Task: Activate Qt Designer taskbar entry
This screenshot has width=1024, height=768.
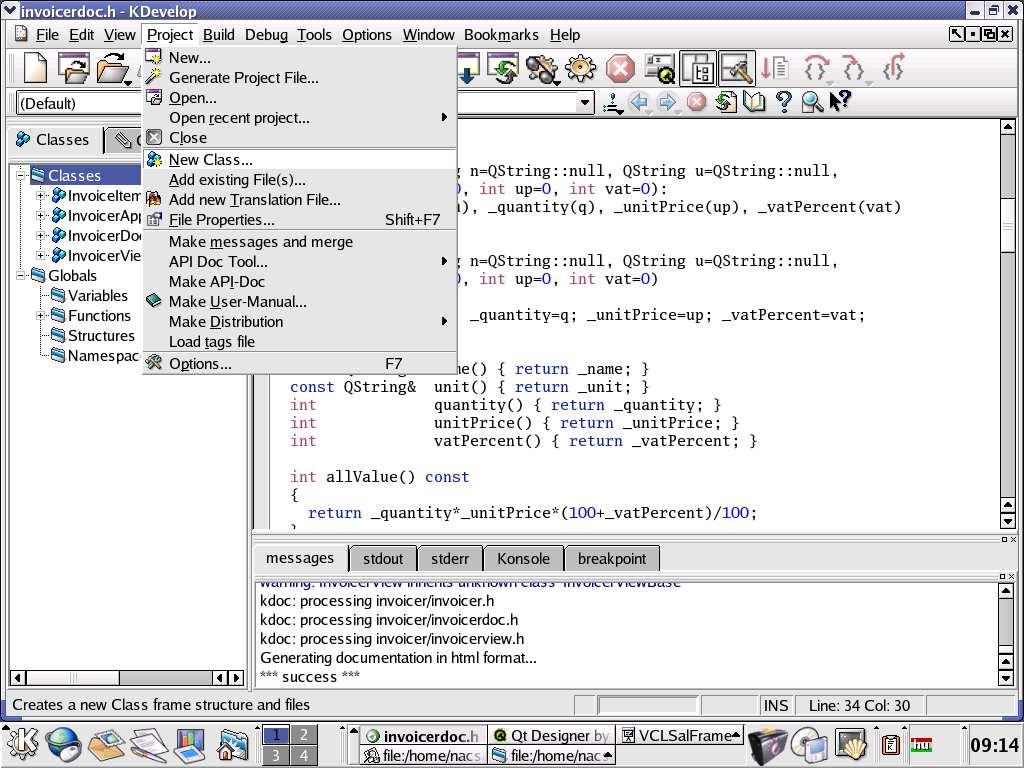Action: point(551,735)
